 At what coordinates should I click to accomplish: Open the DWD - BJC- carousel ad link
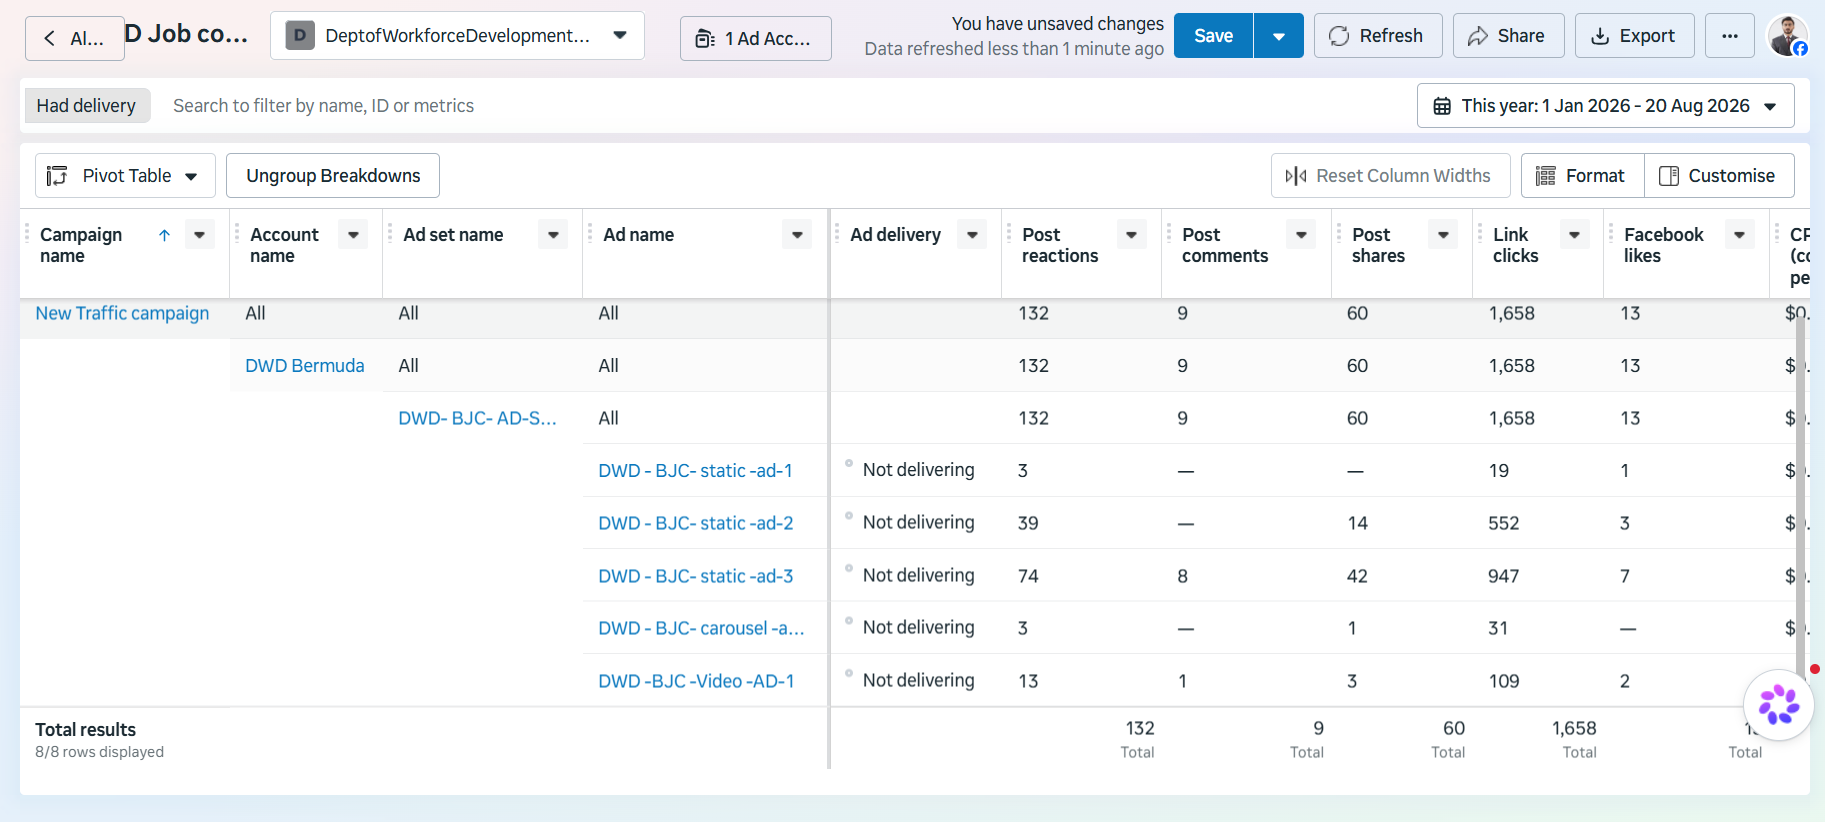click(x=701, y=628)
